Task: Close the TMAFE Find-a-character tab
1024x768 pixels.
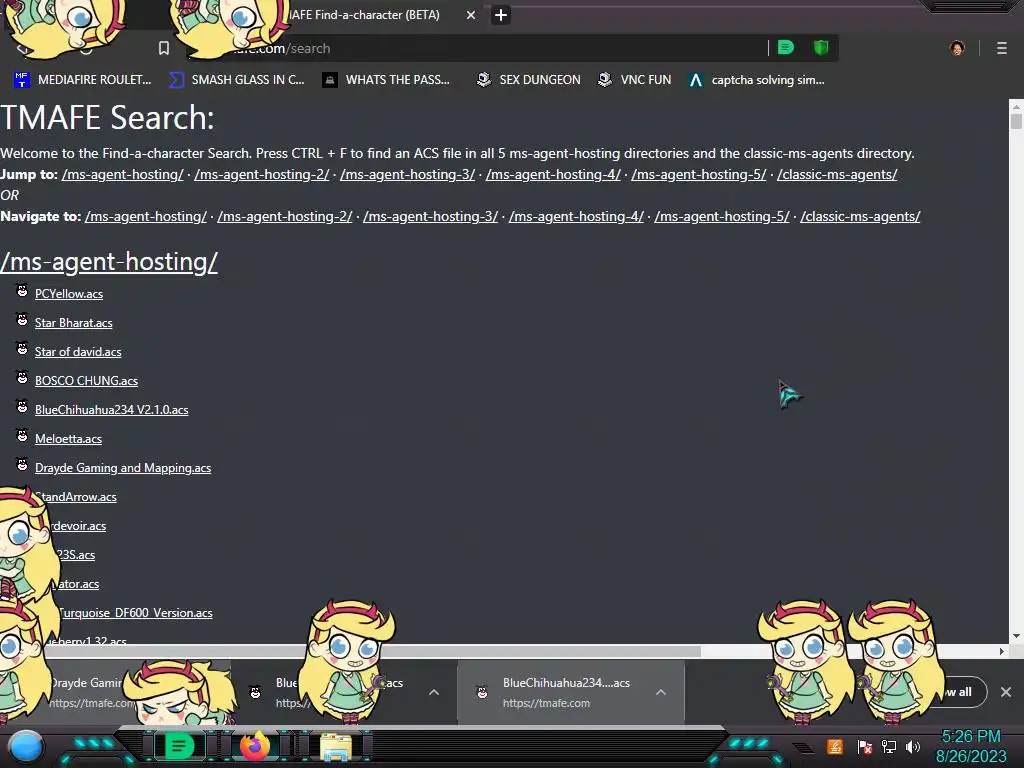Action: [471, 15]
